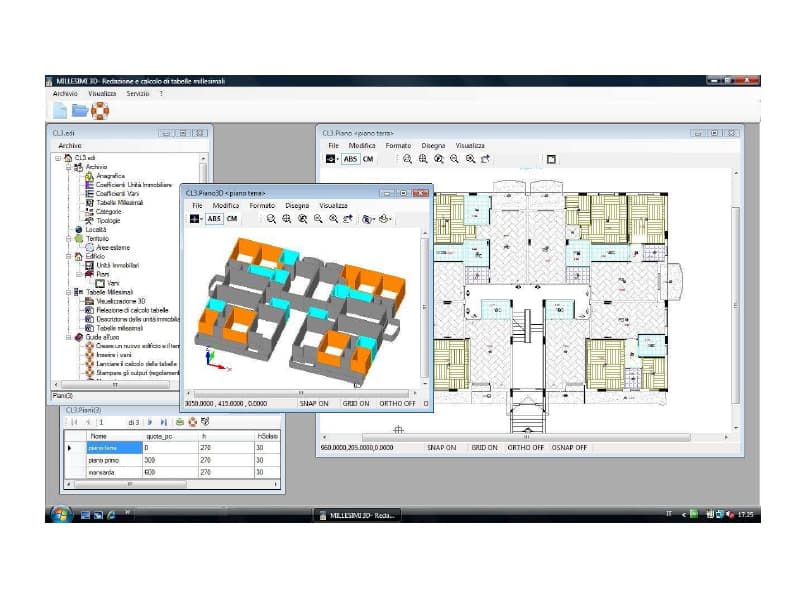
Task: Toggle SNAP ON in Piano3D status bar
Action: pos(314,404)
